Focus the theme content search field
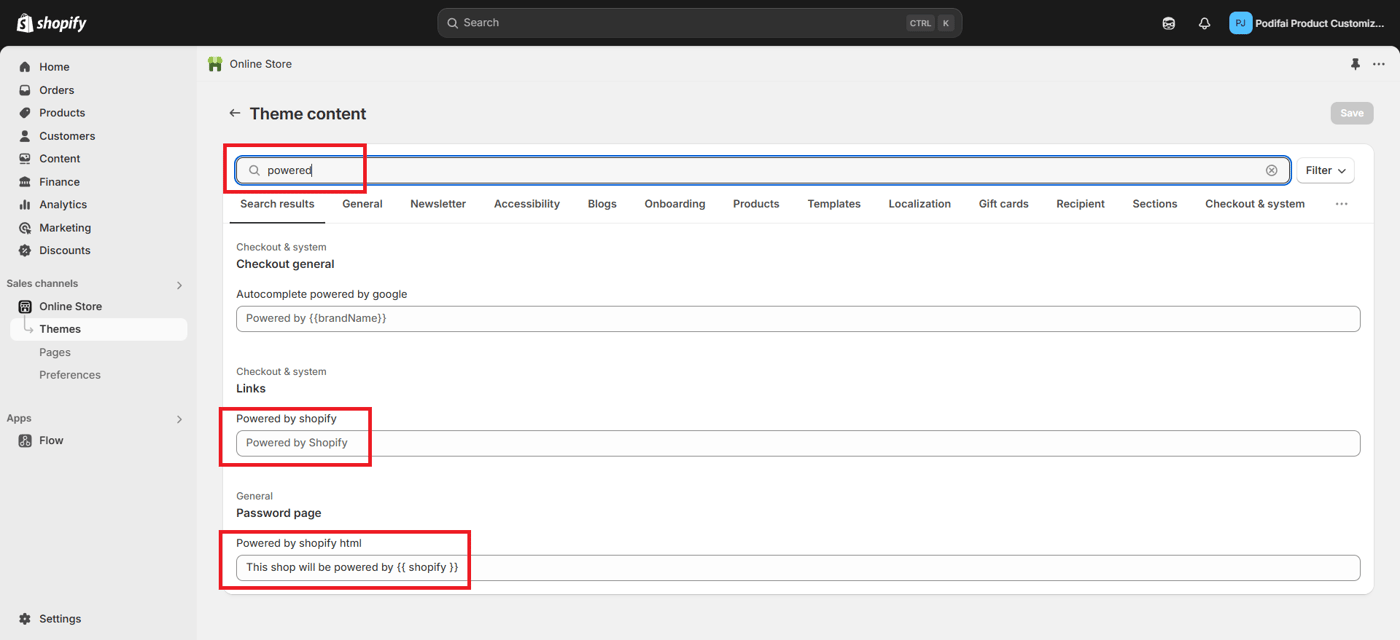 tap(763, 171)
